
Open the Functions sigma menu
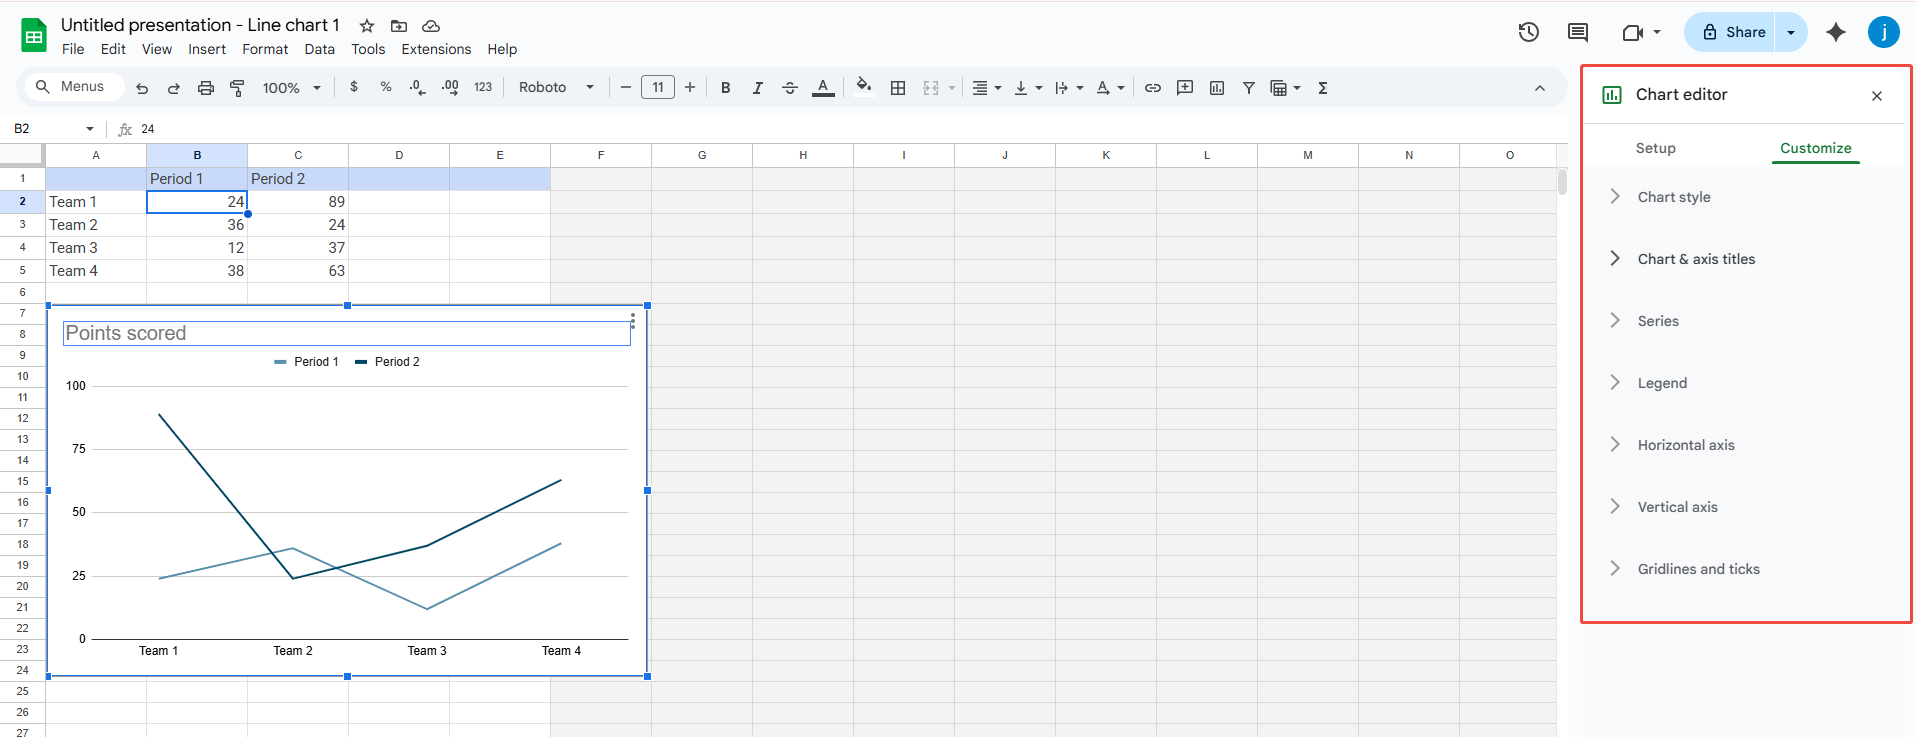(x=1323, y=88)
